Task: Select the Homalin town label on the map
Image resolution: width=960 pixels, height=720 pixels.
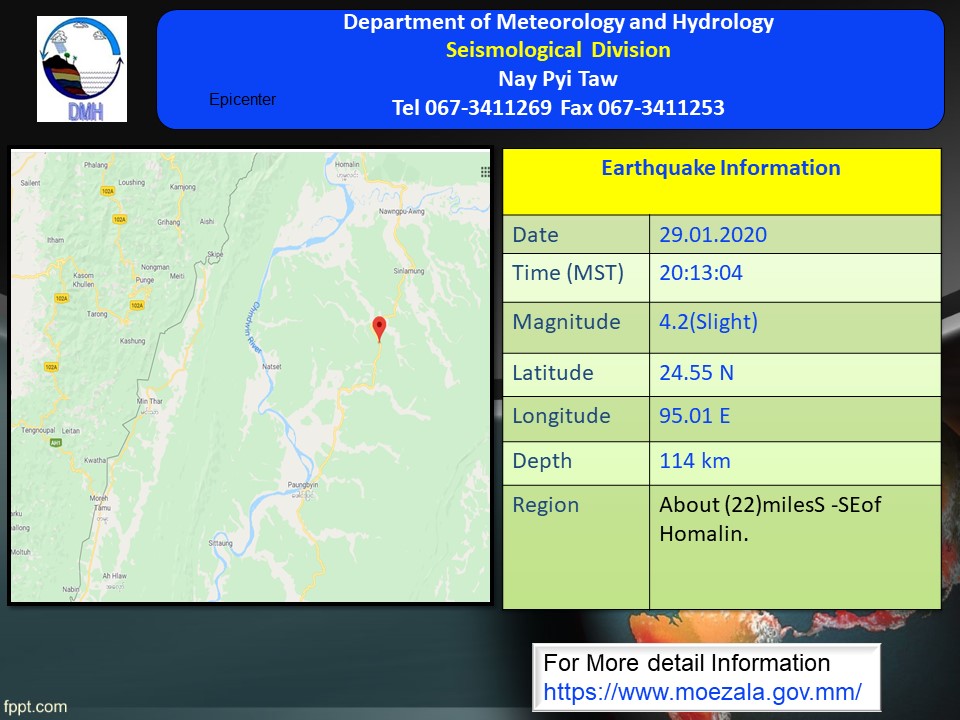Action: (x=346, y=165)
